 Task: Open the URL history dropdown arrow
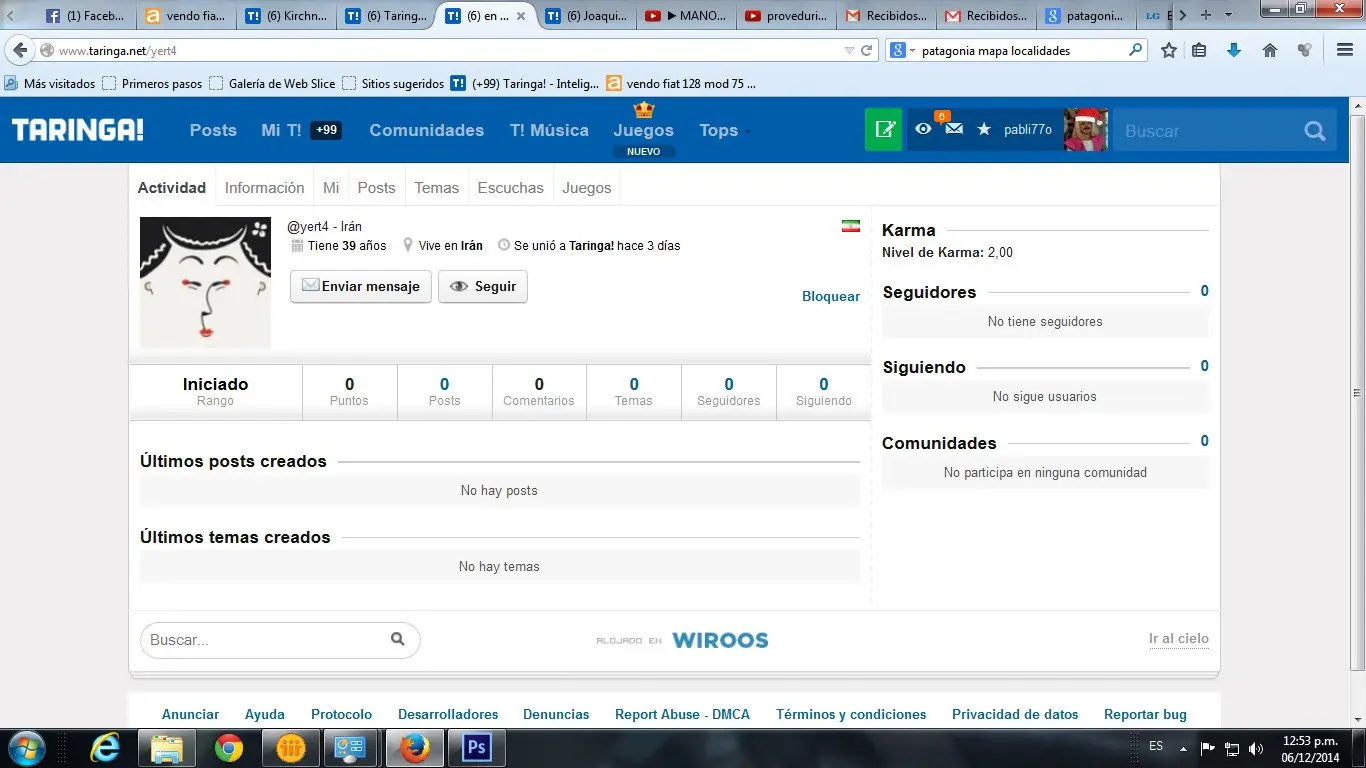tap(849, 50)
